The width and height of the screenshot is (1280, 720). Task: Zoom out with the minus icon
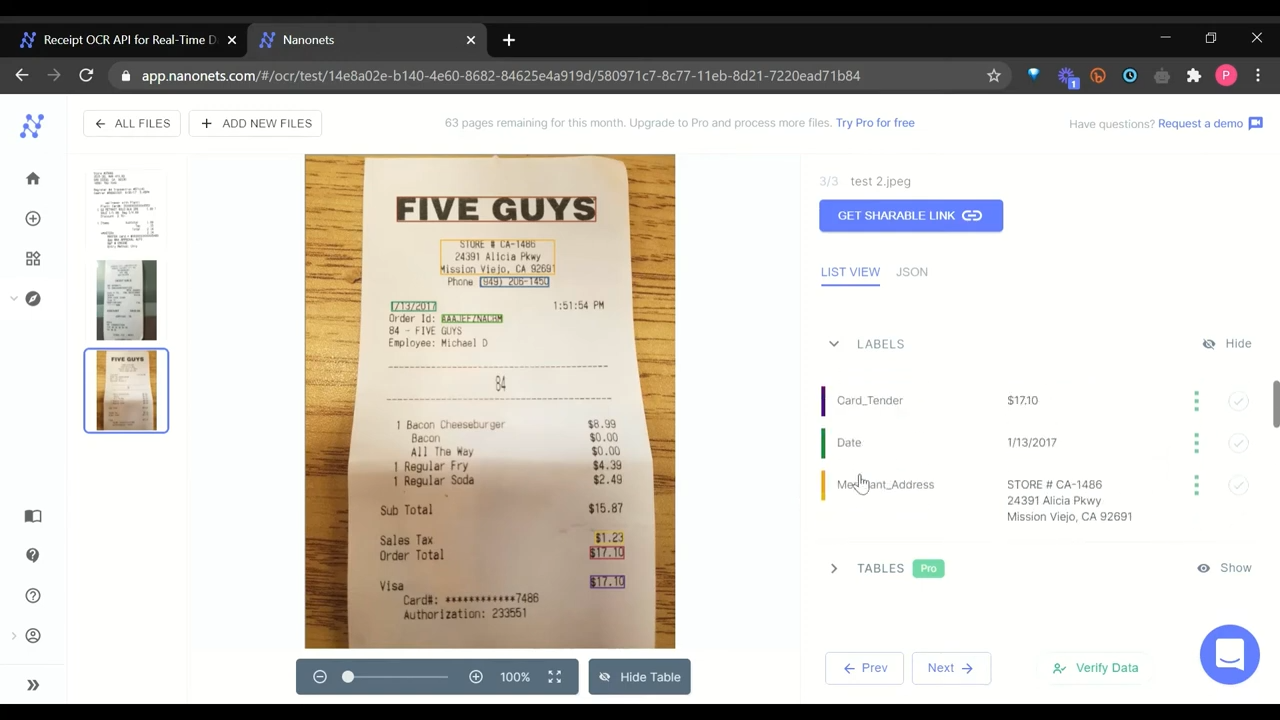320,677
